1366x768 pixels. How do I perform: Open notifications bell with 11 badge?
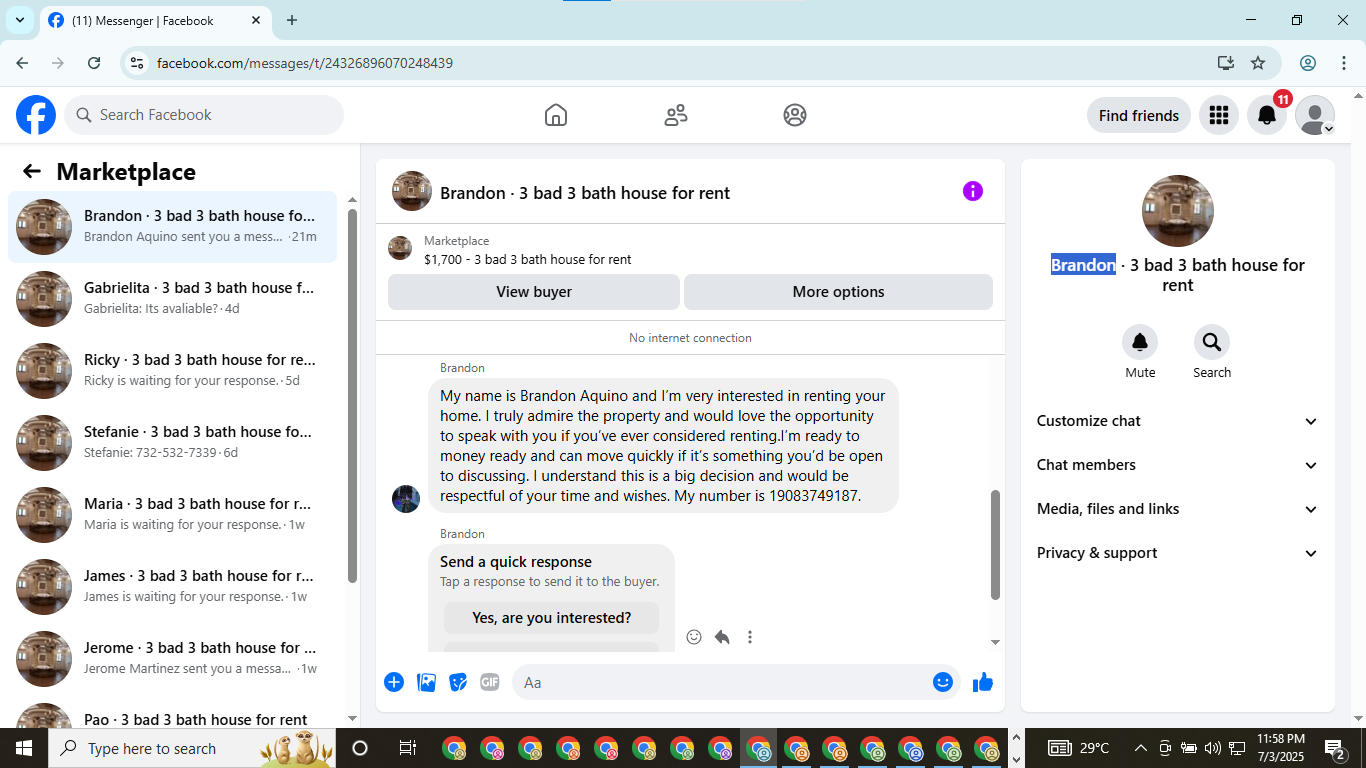(1267, 115)
